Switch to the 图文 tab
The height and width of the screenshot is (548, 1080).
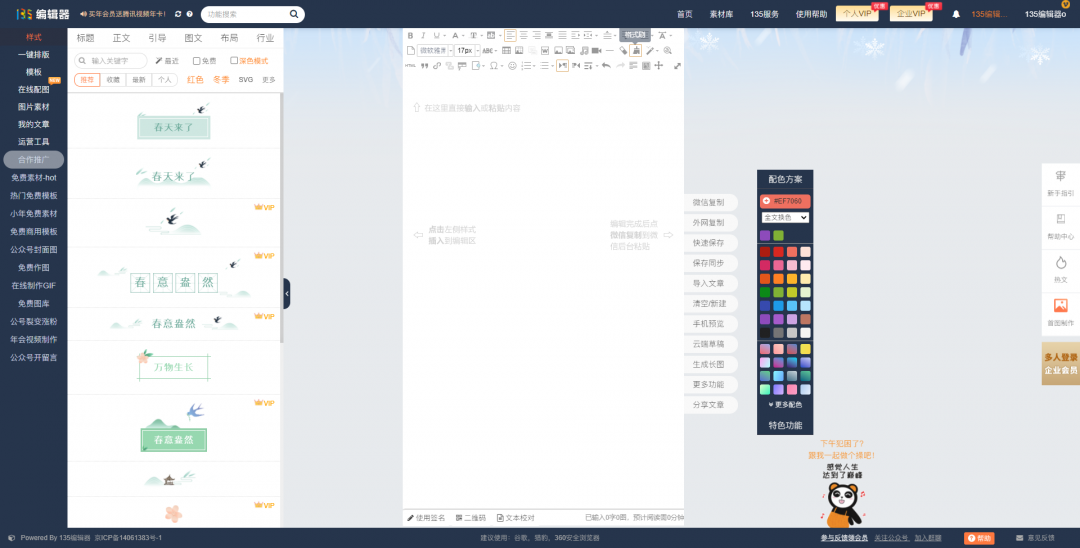point(193,38)
